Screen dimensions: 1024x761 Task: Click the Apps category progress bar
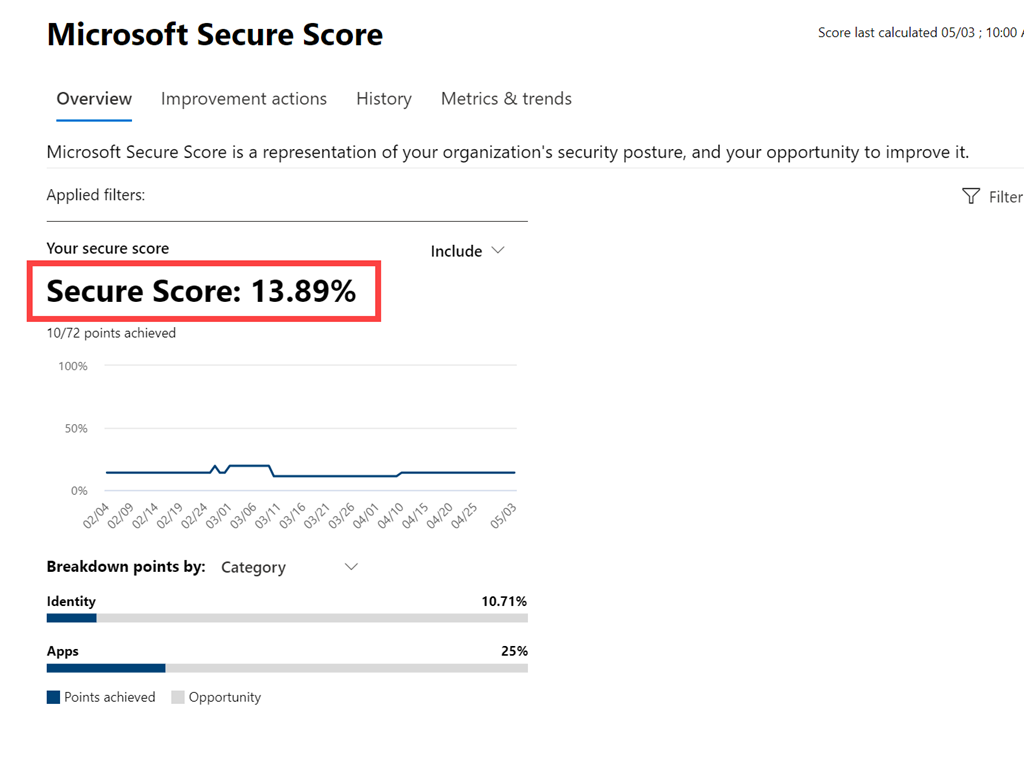(287, 668)
